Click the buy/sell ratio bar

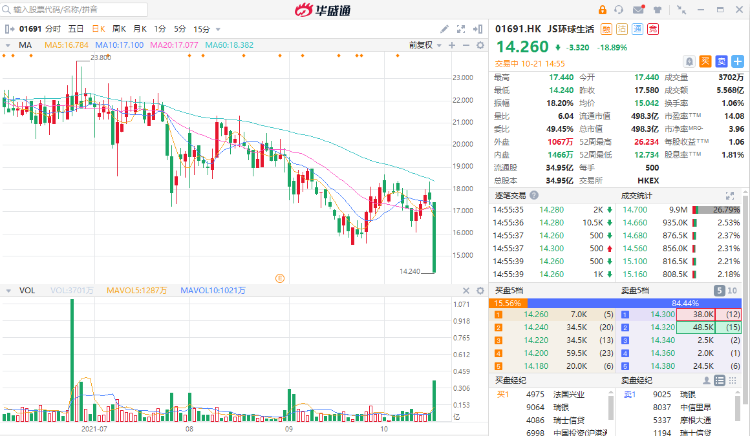pyautogui.click(x=615, y=303)
